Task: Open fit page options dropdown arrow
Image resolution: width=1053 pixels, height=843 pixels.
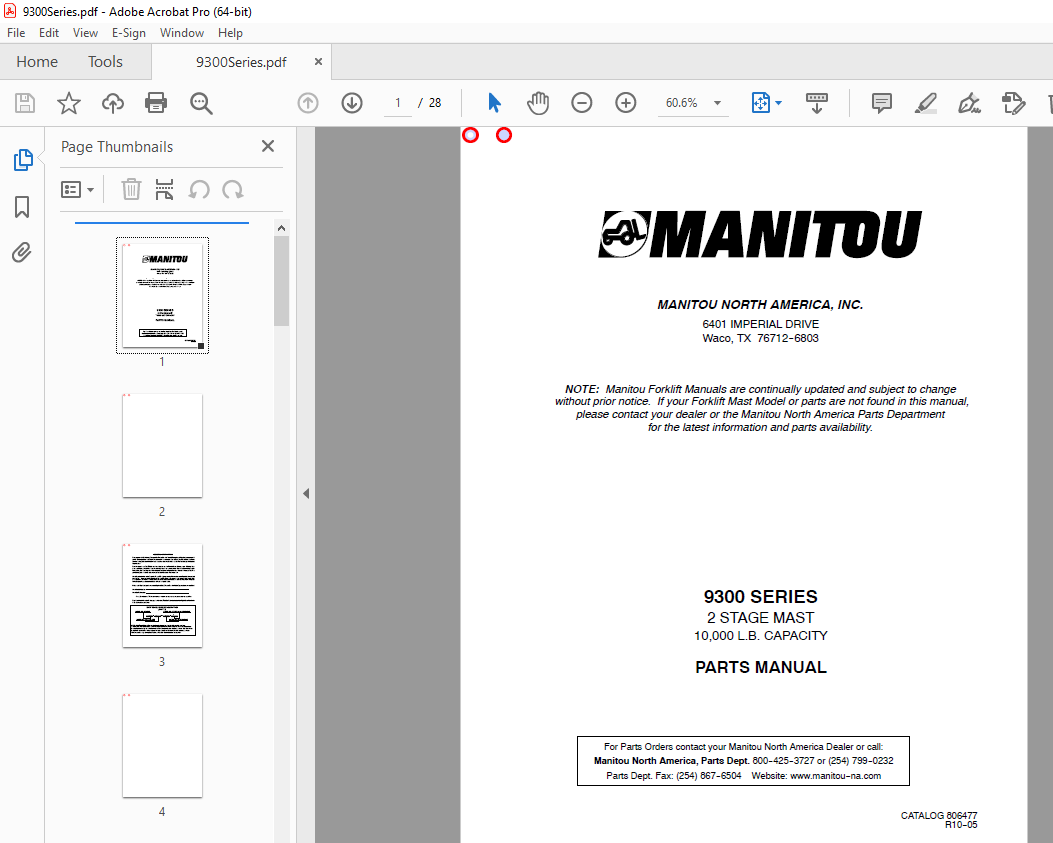Action: pyautogui.click(x=778, y=103)
